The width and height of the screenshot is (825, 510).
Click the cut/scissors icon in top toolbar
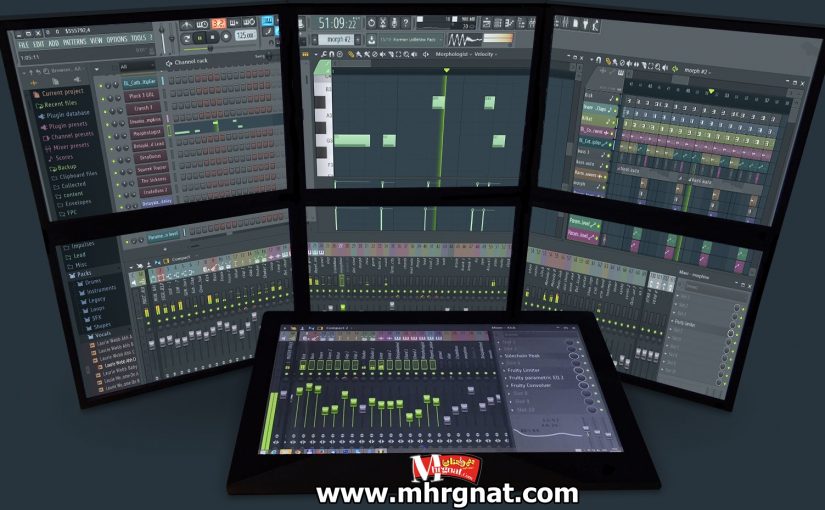tap(383, 23)
